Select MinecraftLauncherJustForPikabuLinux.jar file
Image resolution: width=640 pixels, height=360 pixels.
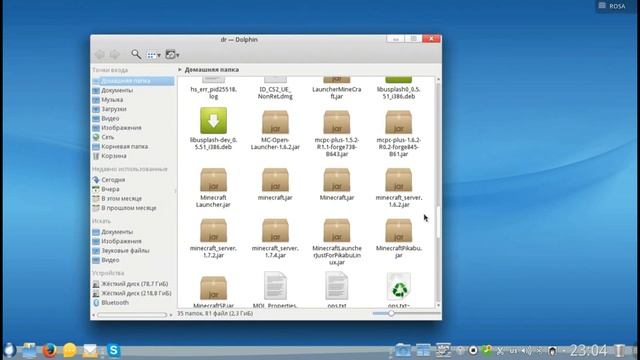point(337,242)
